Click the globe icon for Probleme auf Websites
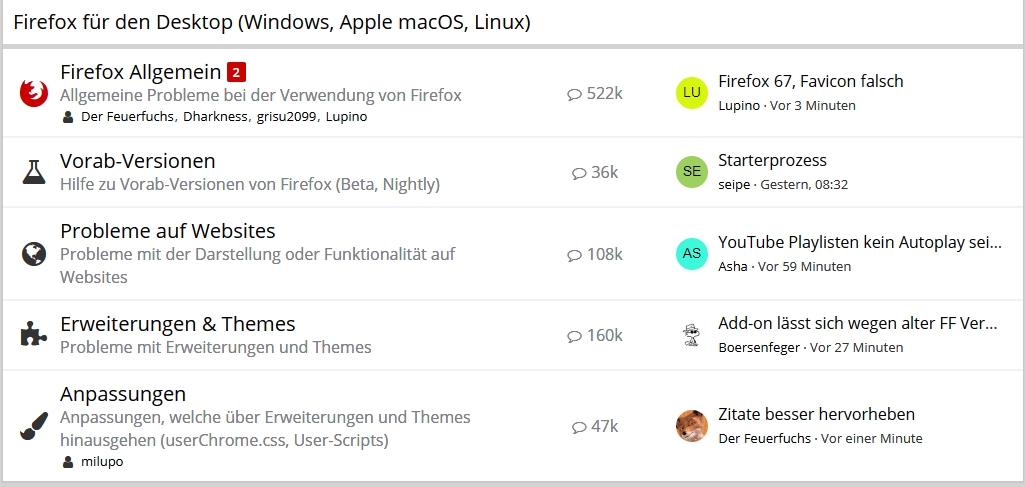This screenshot has height=487, width=1025. click(34, 254)
